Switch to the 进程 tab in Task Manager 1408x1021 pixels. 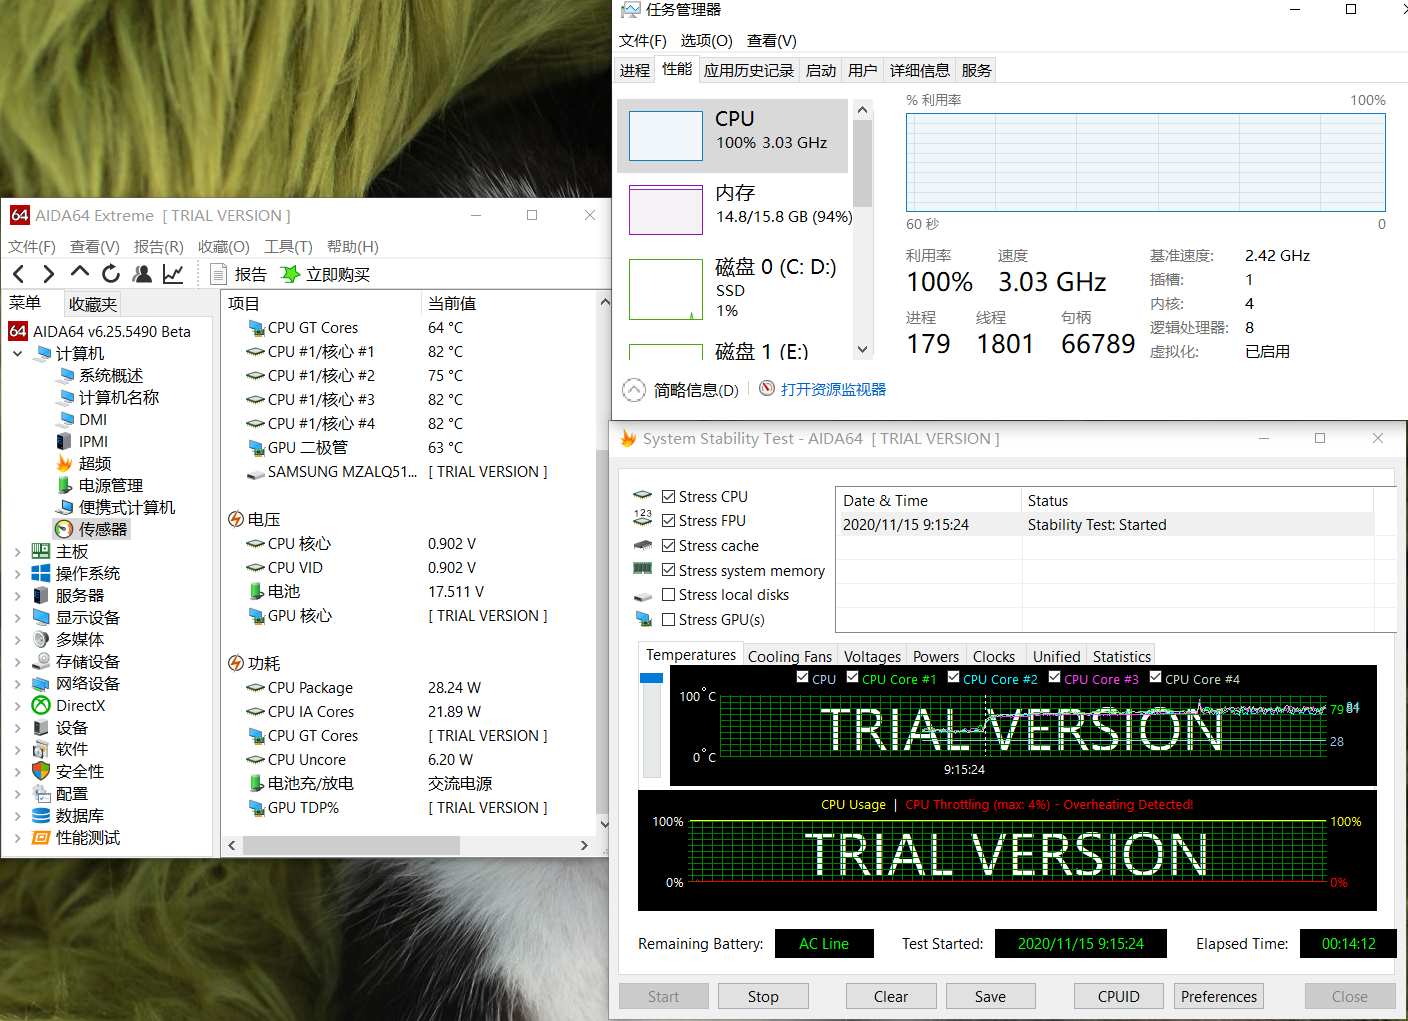tap(635, 70)
